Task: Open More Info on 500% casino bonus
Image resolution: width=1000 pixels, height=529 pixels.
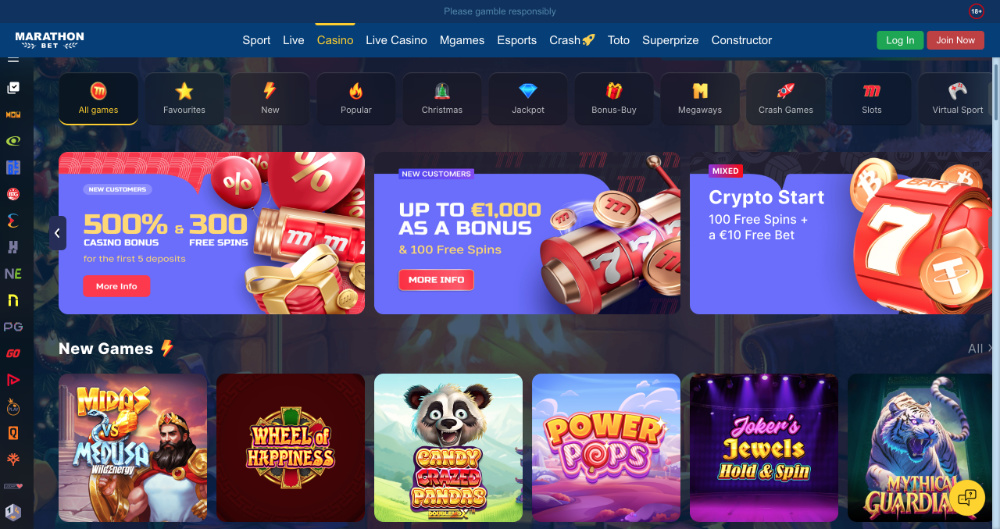Action: coord(117,286)
